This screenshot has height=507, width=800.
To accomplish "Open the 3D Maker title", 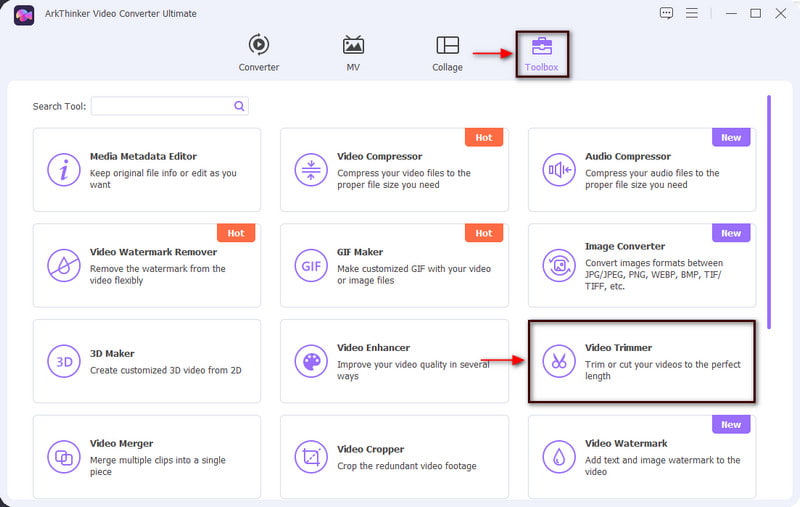I will (112, 353).
